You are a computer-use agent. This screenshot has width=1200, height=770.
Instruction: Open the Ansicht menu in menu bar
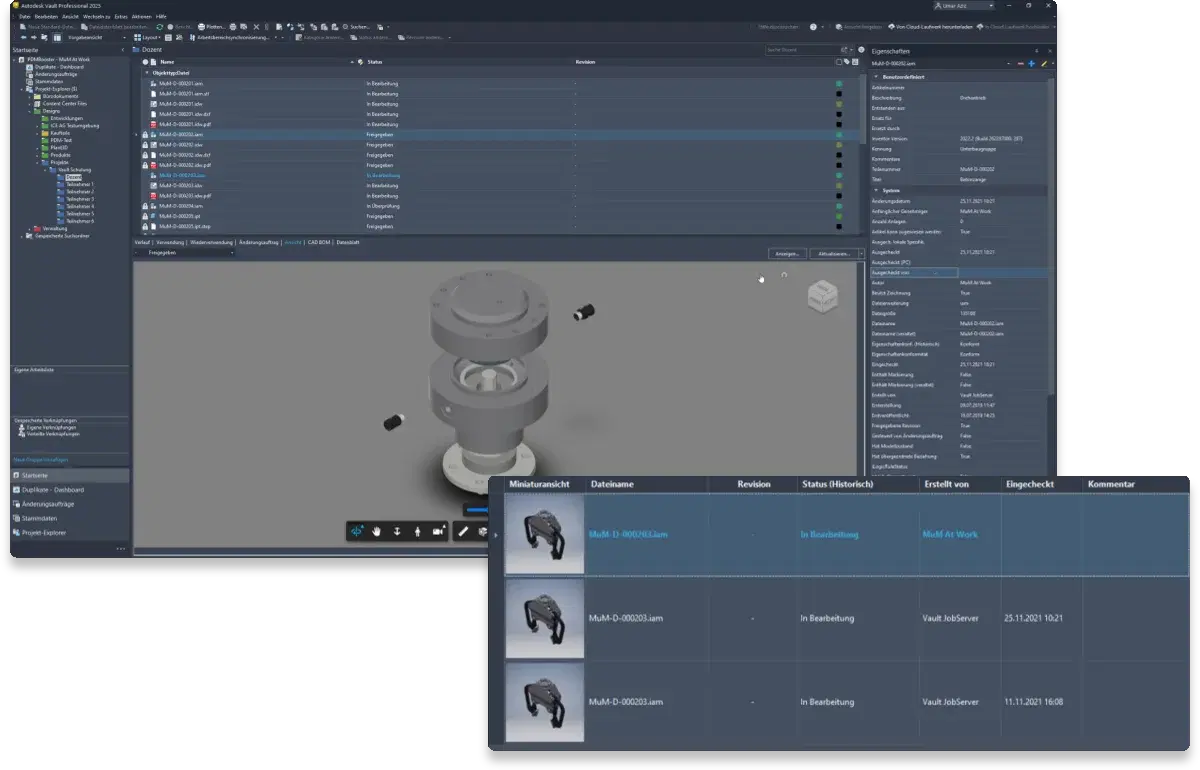[70, 17]
